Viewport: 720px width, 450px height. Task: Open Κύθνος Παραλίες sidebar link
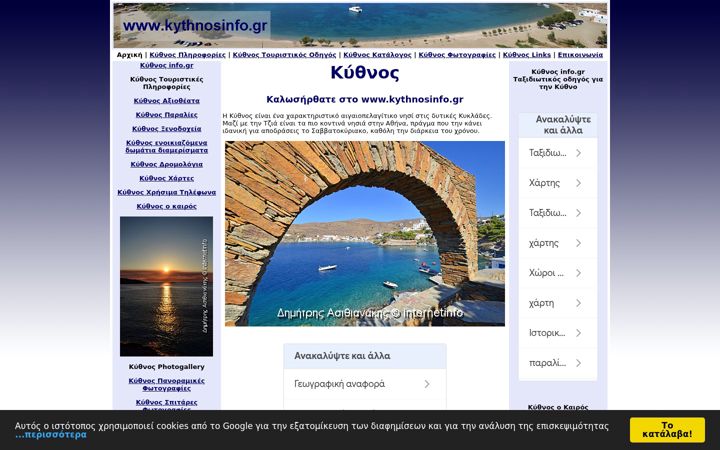(x=167, y=115)
